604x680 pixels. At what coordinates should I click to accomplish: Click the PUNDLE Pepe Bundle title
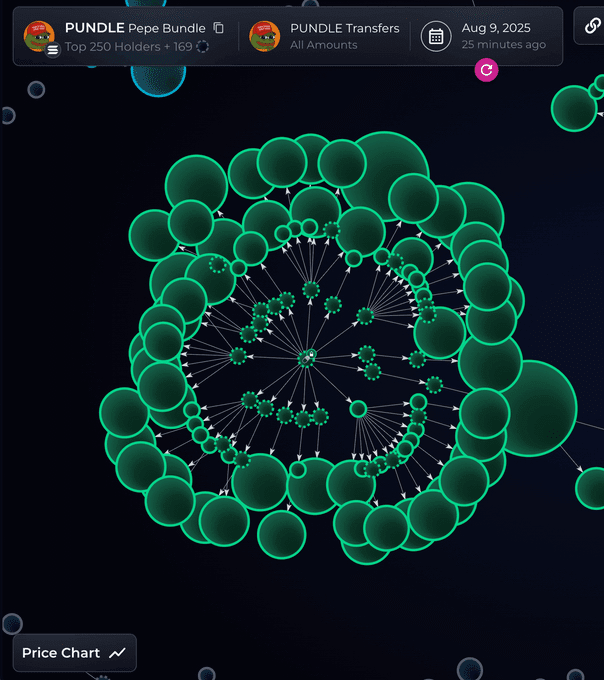click(135, 28)
